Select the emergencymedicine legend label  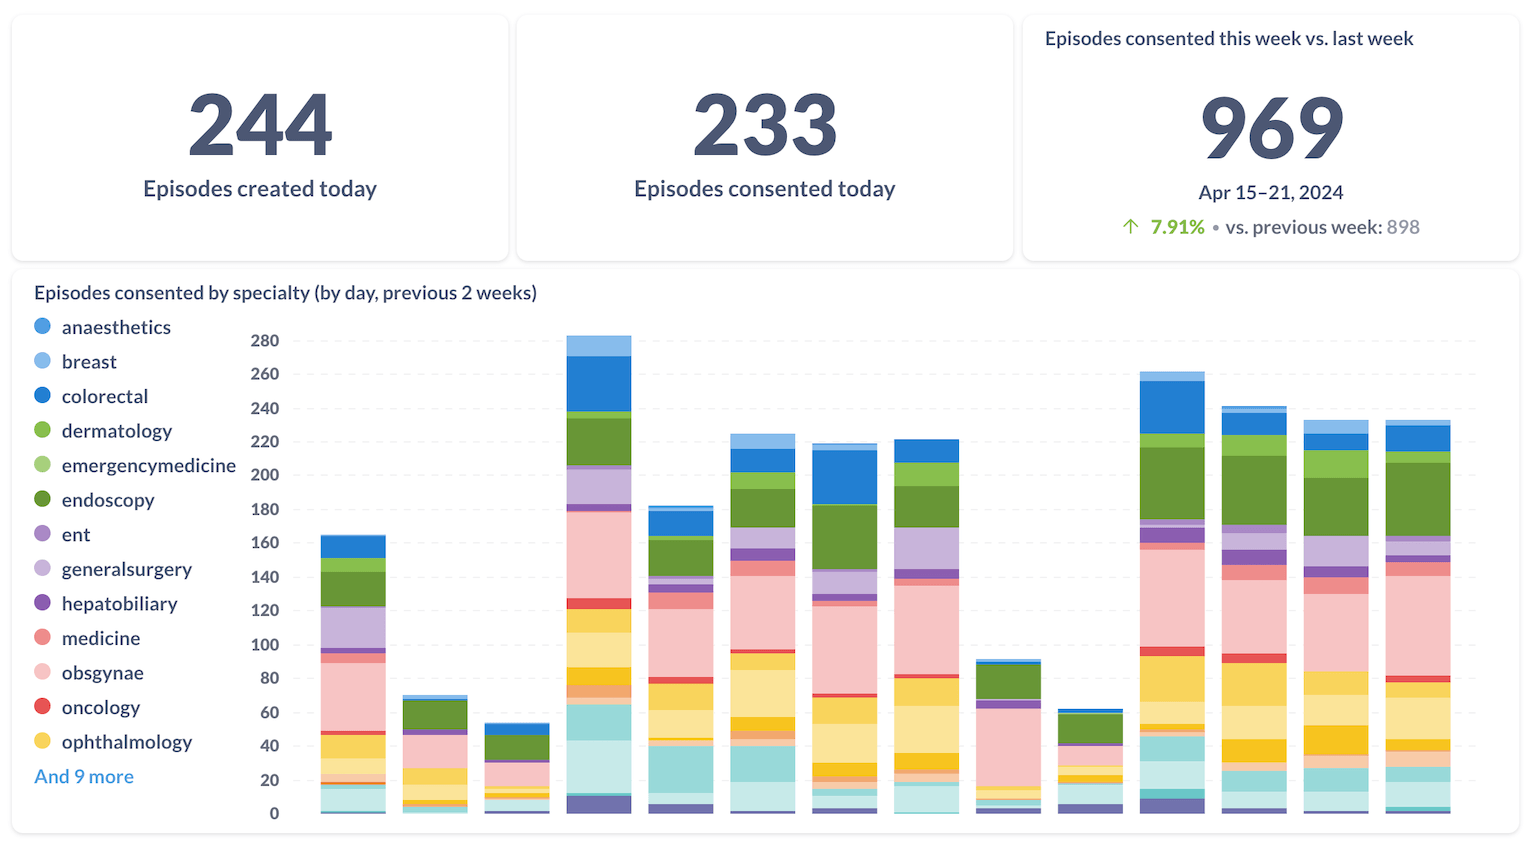tap(149, 465)
